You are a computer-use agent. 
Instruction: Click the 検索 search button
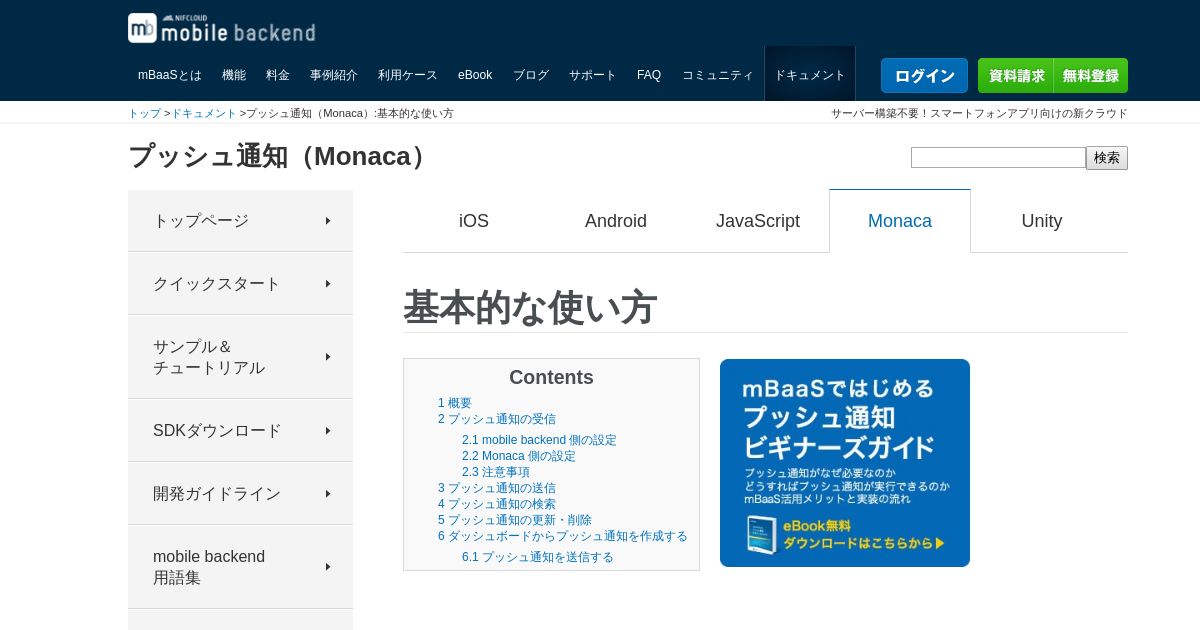tap(1107, 158)
